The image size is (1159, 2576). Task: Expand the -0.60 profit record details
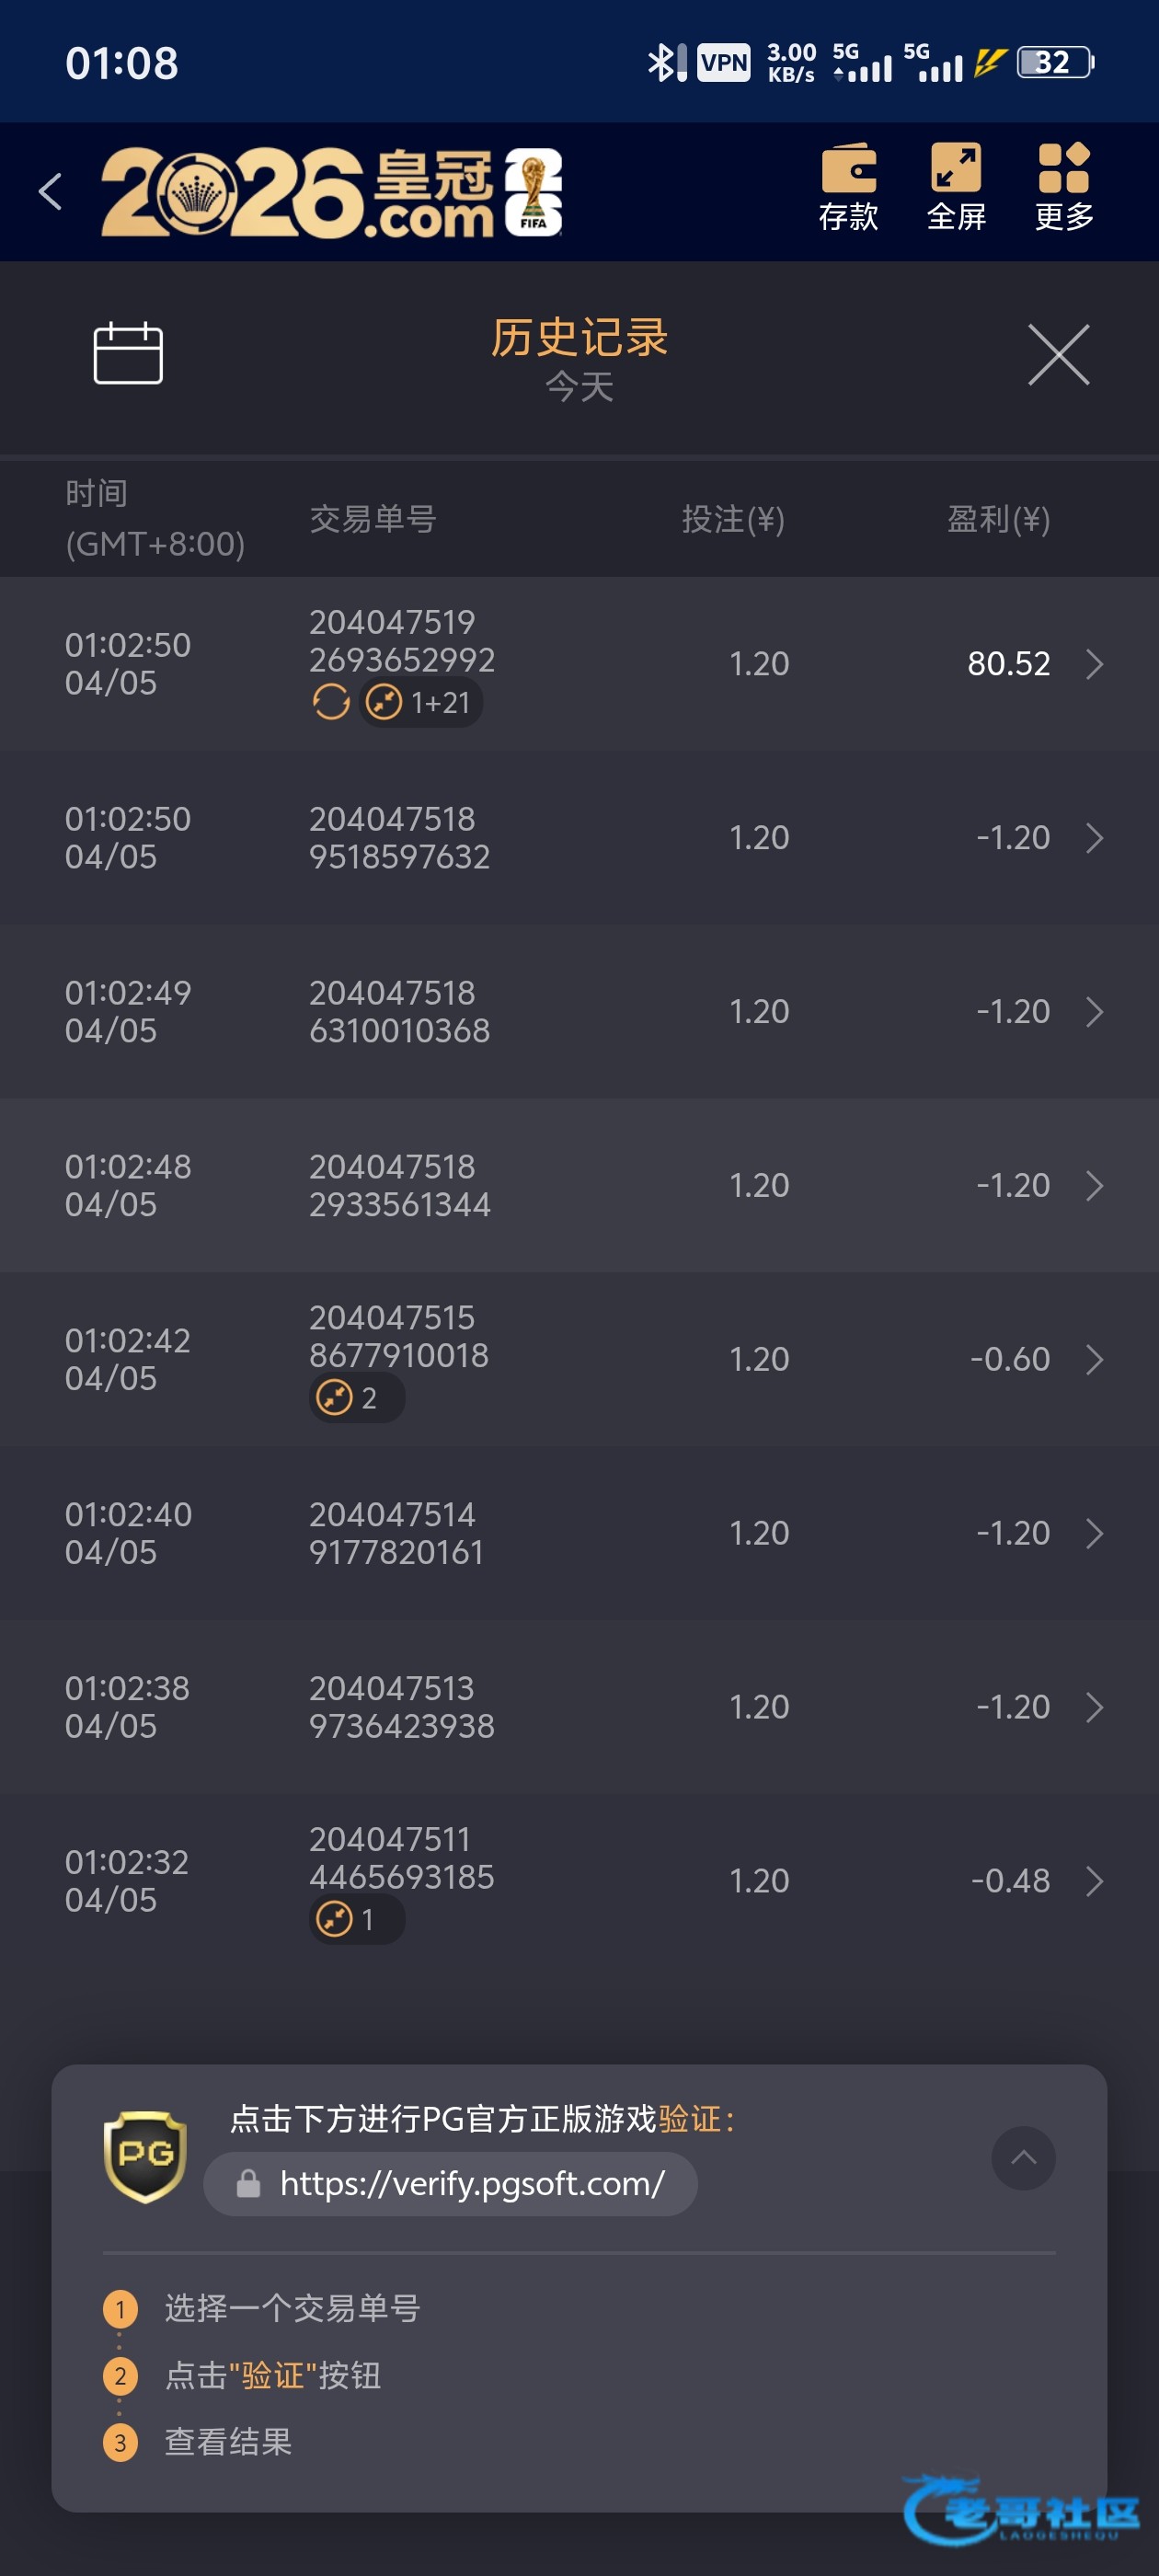pos(1095,1359)
